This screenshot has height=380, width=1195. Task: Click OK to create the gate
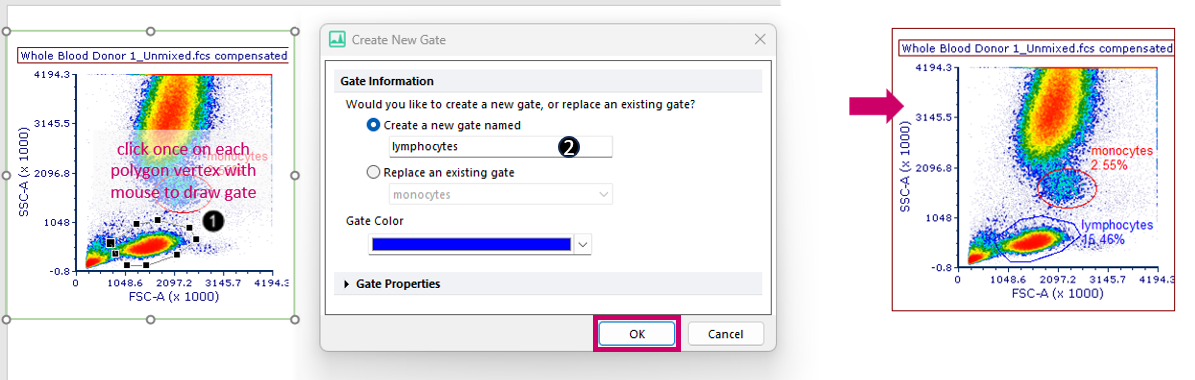[636, 334]
